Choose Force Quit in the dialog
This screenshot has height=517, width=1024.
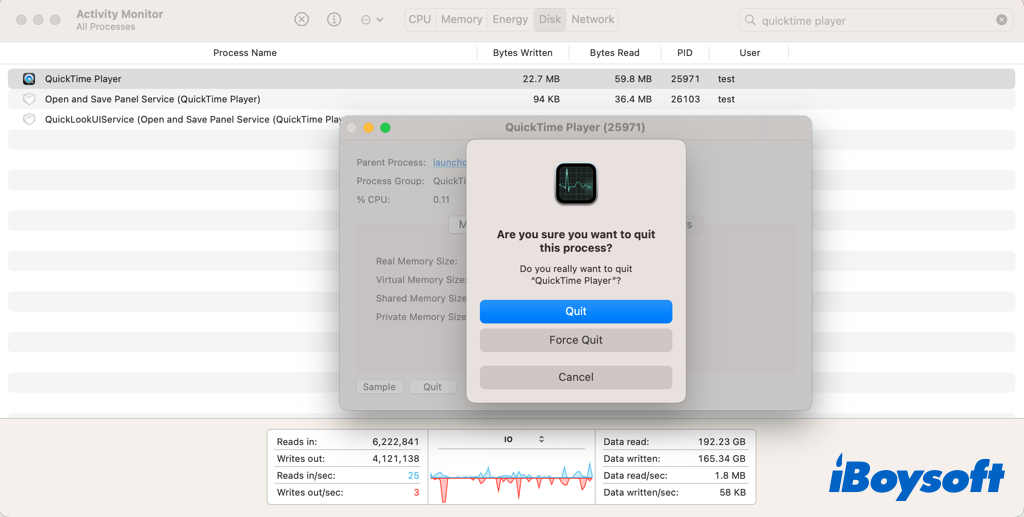tap(576, 340)
